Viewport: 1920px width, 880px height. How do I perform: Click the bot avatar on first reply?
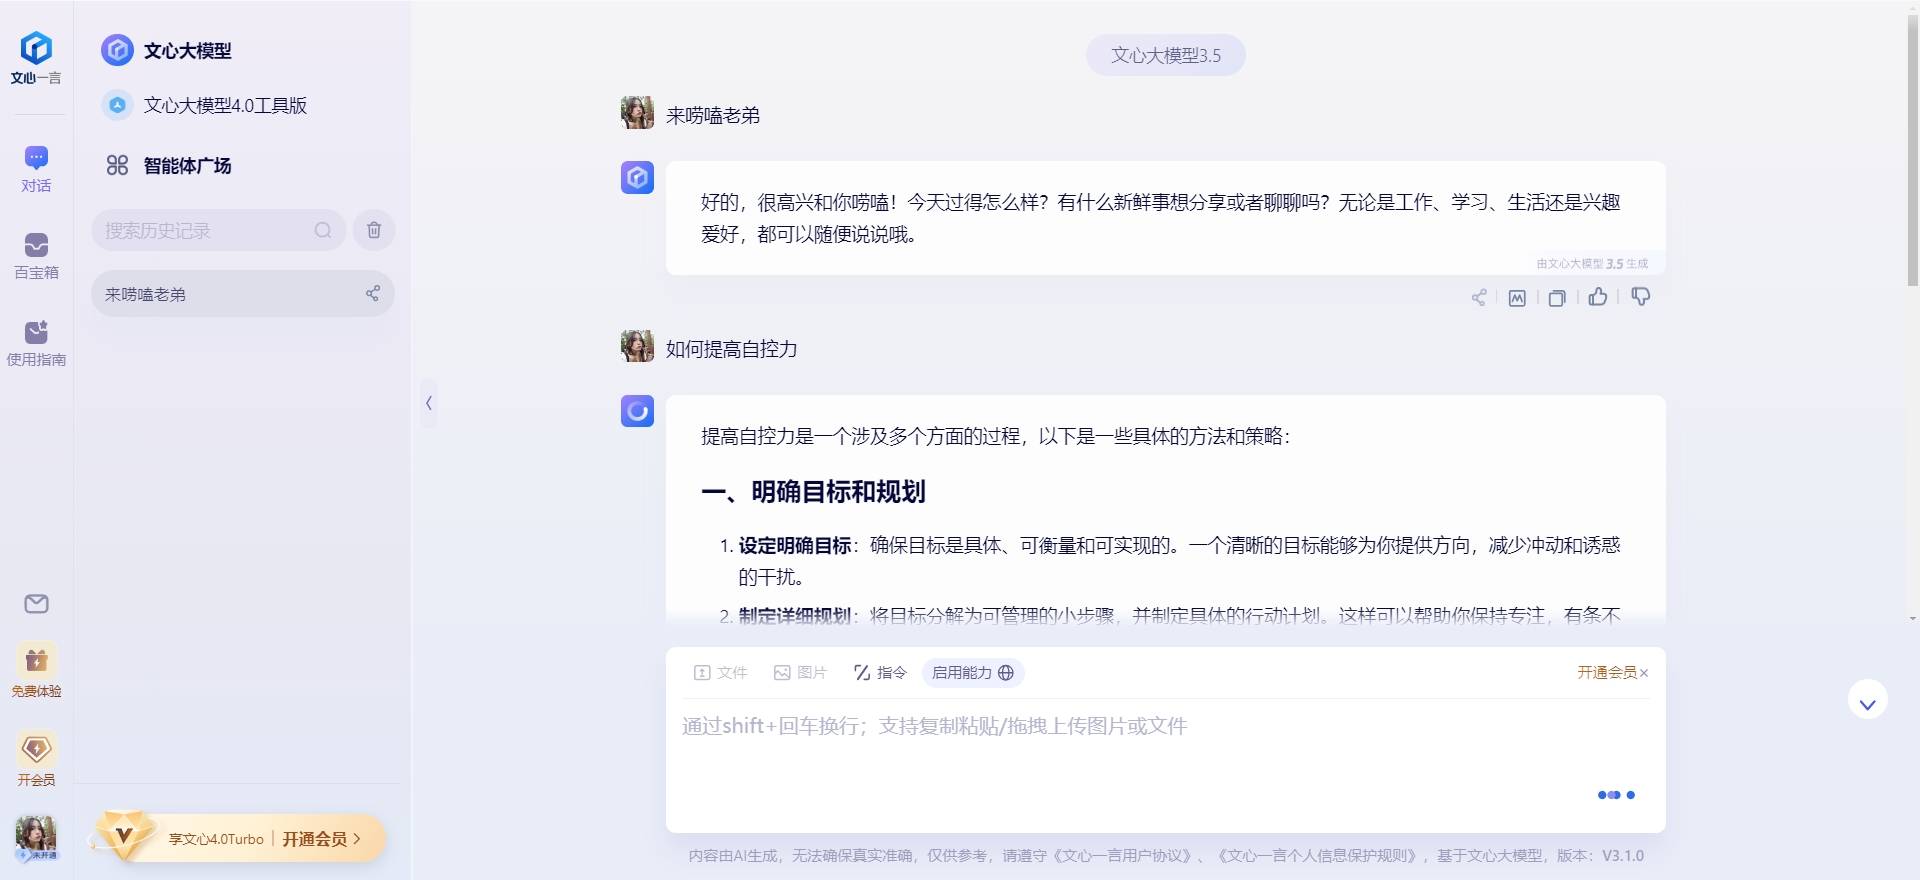click(x=637, y=177)
